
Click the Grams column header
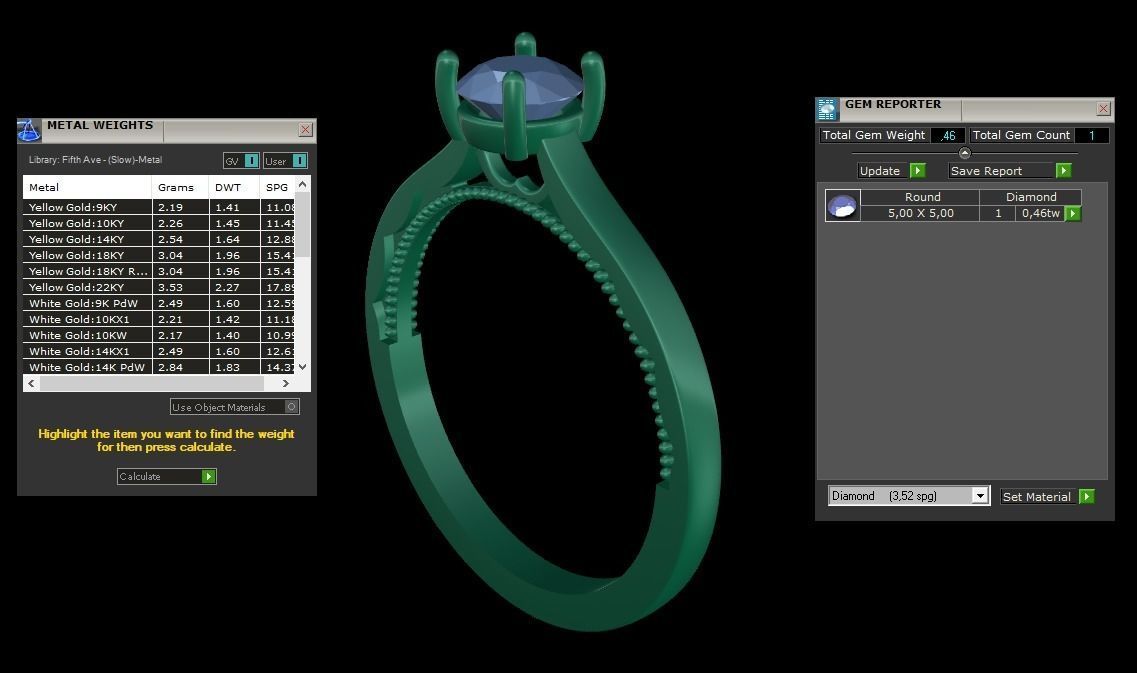[181, 187]
